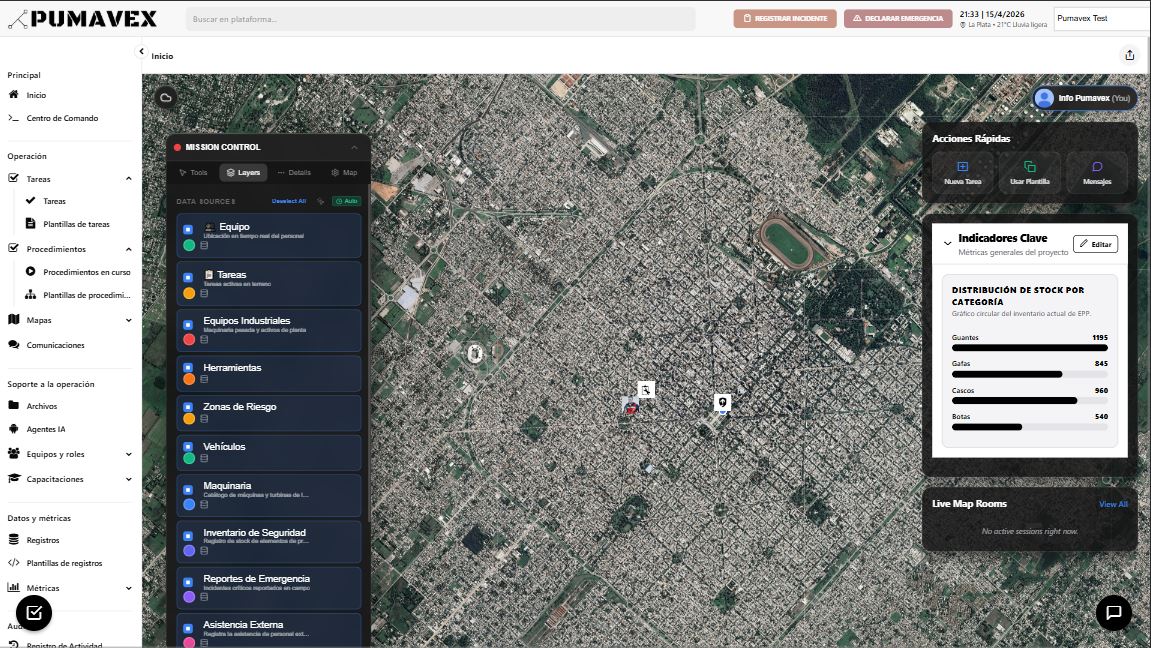
Task: Switch to the Details tab
Action: (x=294, y=172)
